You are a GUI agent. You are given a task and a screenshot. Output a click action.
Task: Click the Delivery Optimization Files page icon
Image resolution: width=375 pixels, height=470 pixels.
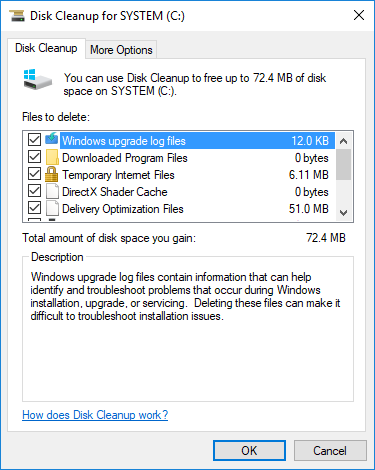[52, 209]
